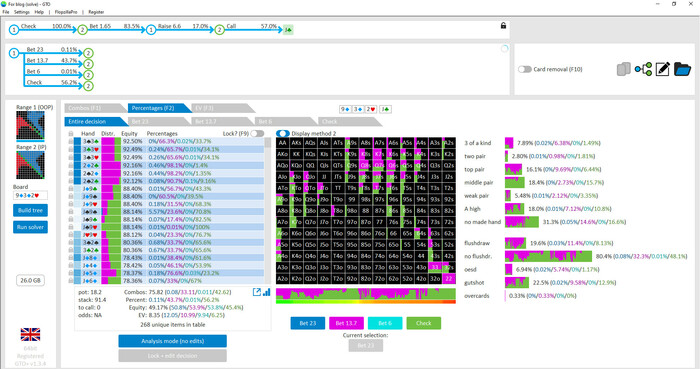Image resolution: width=700 pixels, height=369 pixels.
Task: Click the UK flag language icon
Action: click(30, 334)
